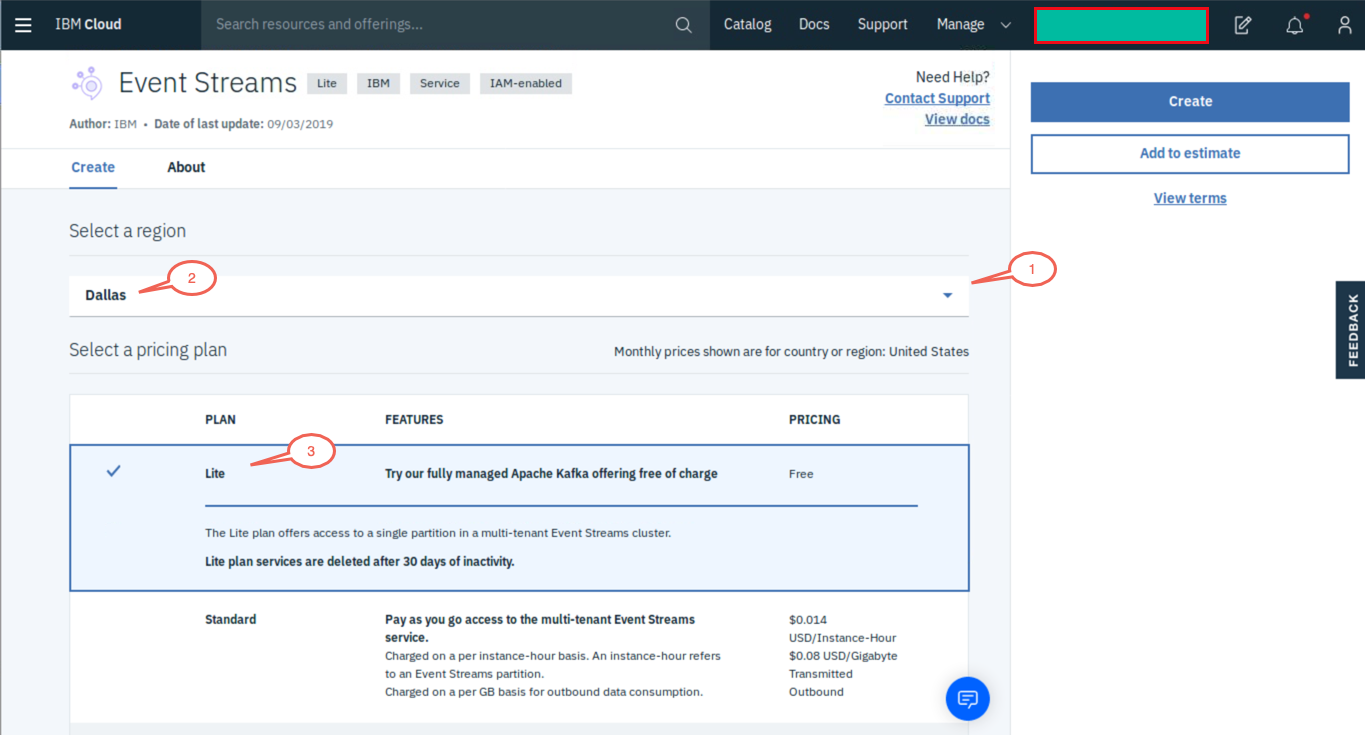Switch to the About tab
This screenshot has height=735, width=1365.
[x=186, y=168]
